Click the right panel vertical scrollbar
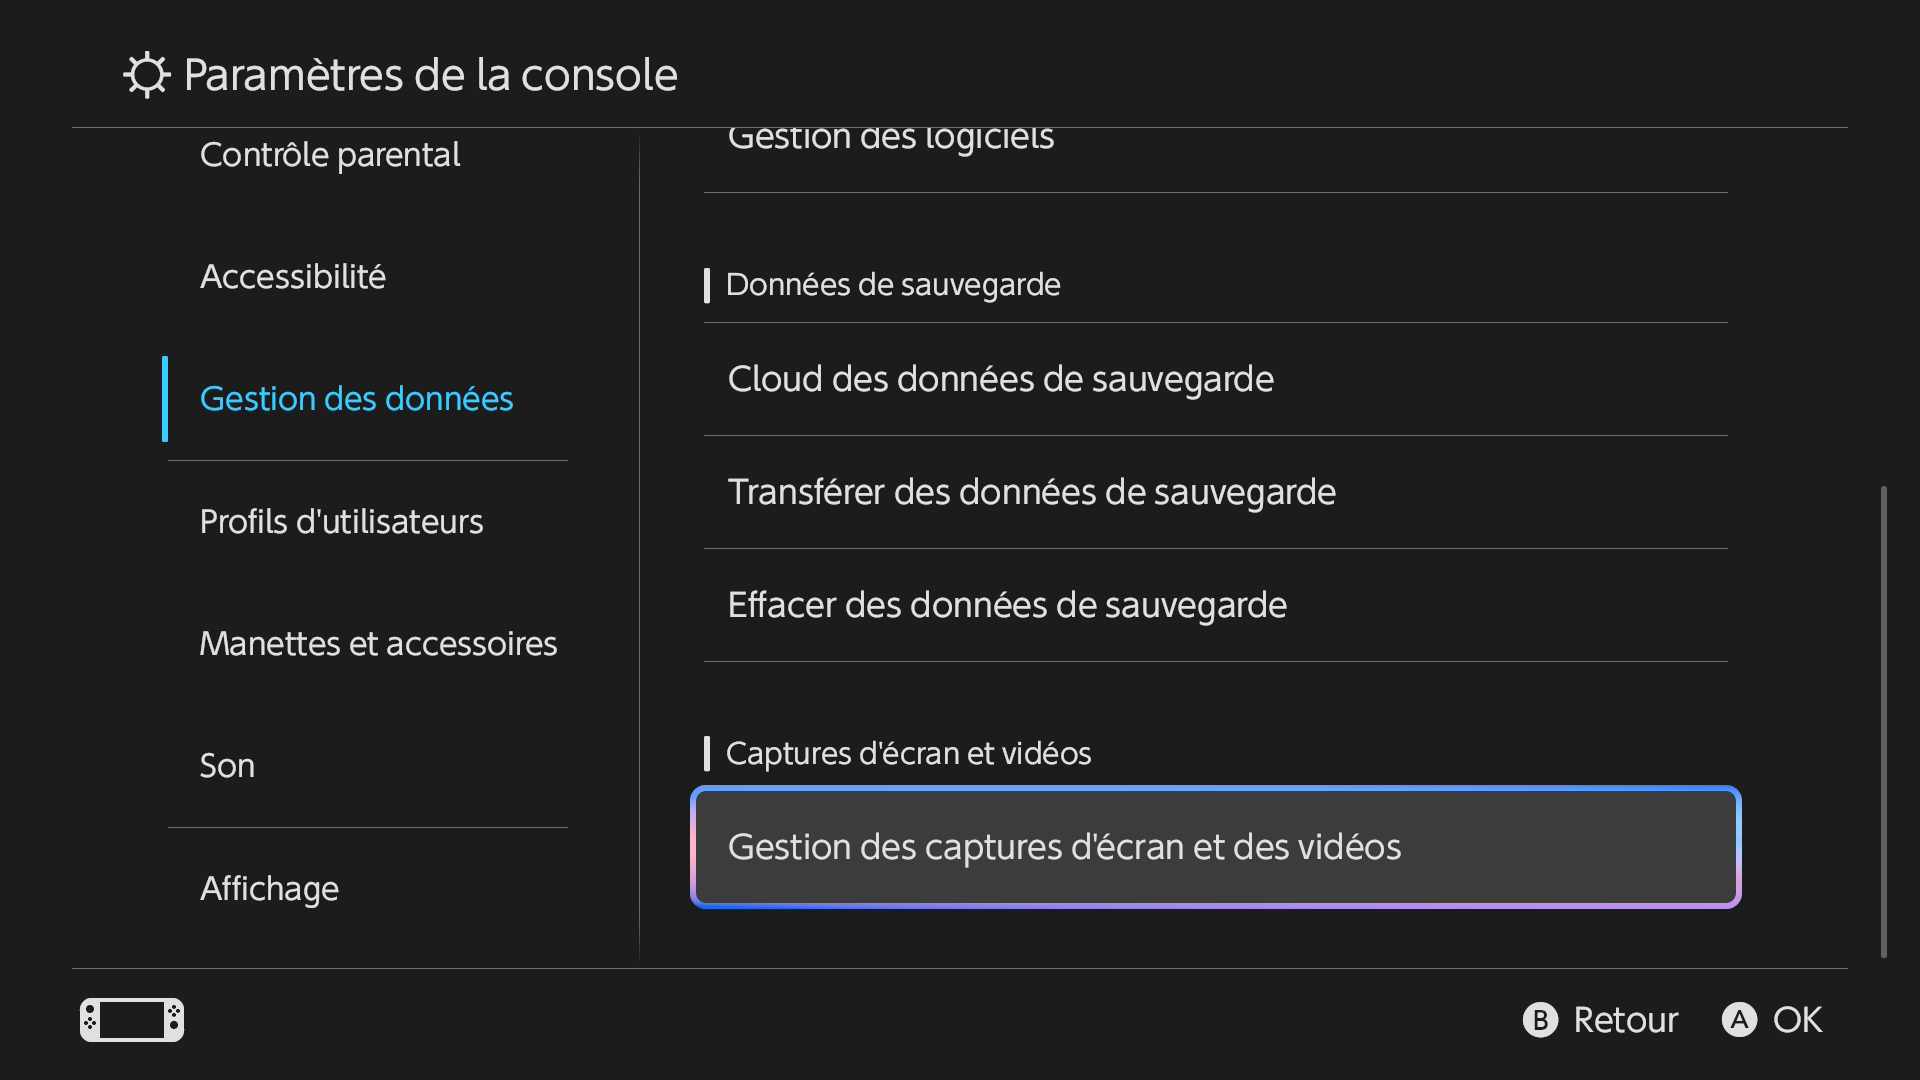Image resolution: width=1920 pixels, height=1080 pixels. point(1884,720)
